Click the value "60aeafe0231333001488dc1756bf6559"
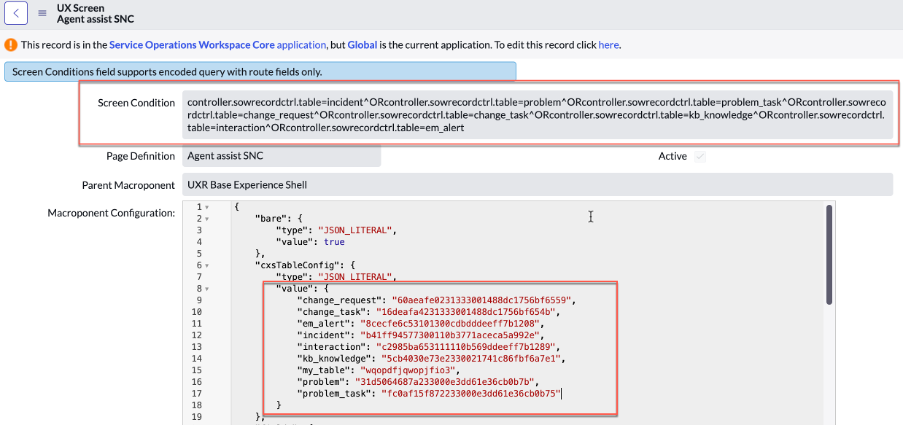 click(x=483, y=300)
